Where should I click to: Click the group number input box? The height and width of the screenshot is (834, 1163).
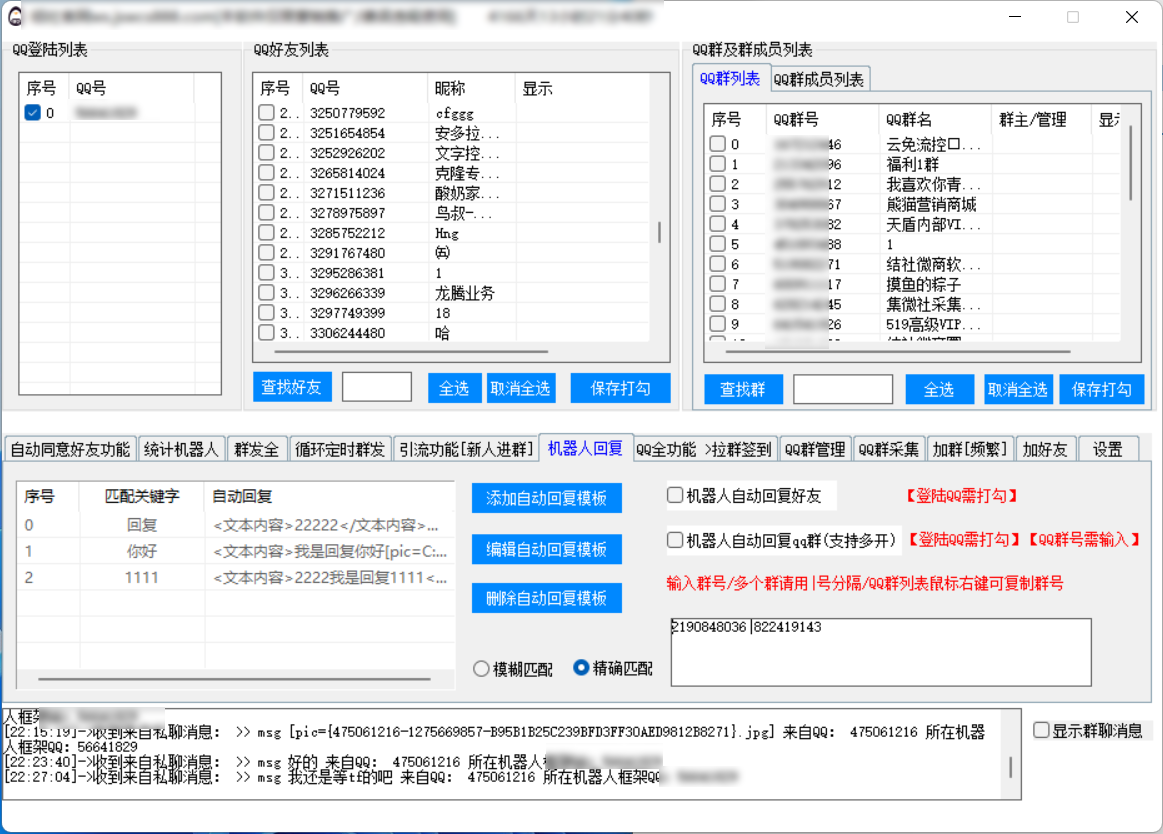coord(880,651)
